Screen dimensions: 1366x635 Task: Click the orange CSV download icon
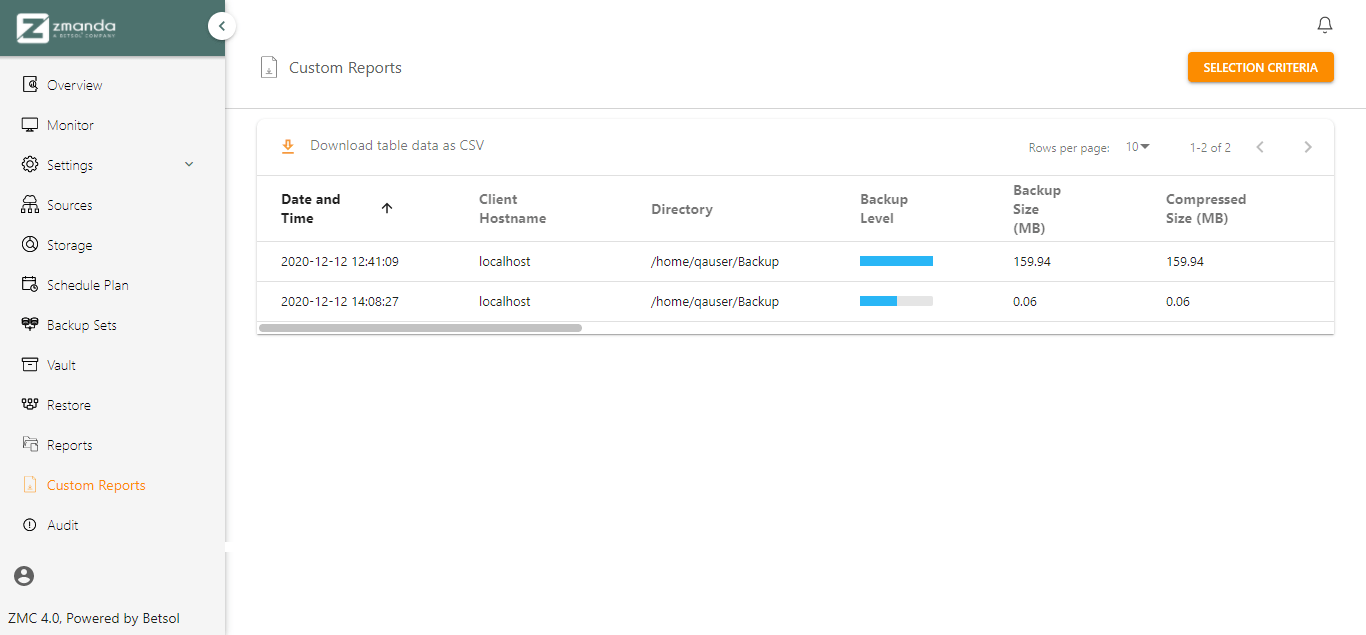[x=288, y=146]
